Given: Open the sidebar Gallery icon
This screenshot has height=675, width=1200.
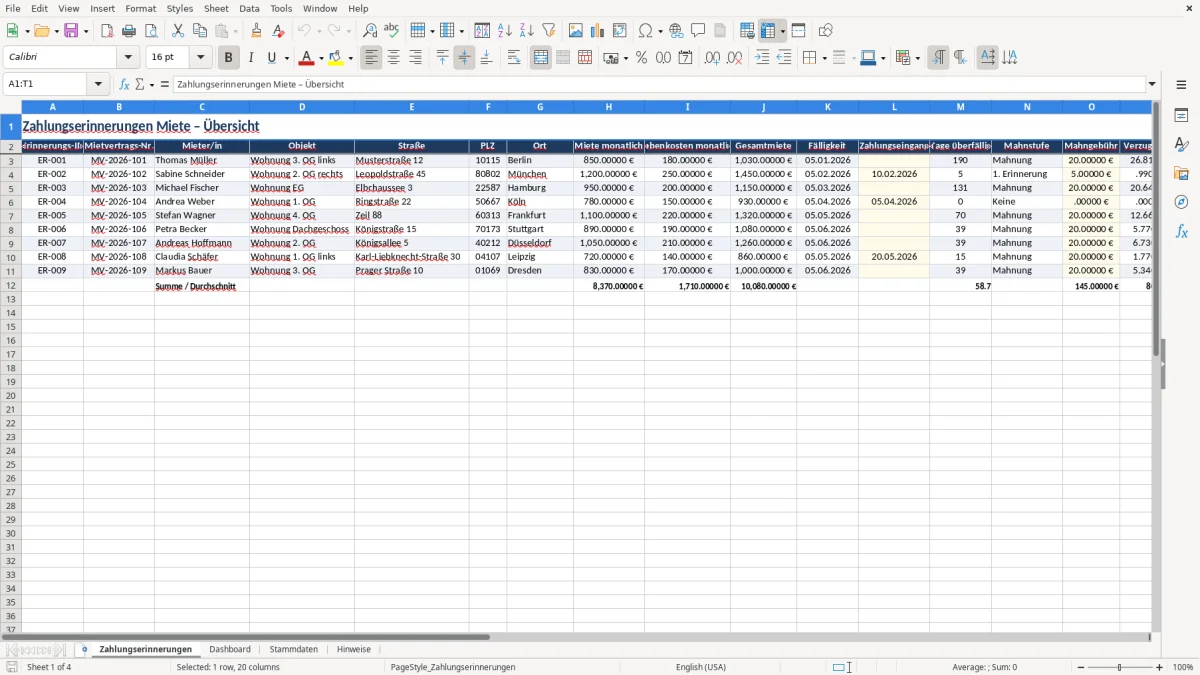Looking at the screenshot, I should click(x=1181, y=173).
